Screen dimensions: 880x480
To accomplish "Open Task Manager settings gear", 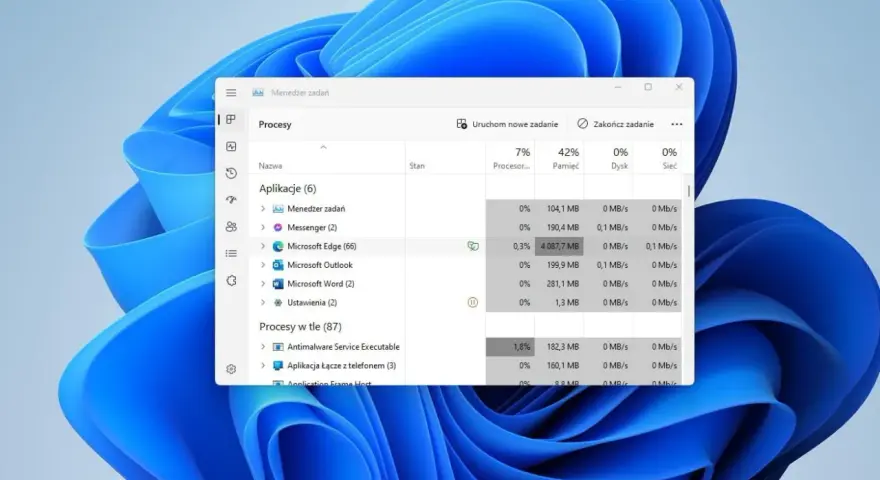I will tap(231, 369).
